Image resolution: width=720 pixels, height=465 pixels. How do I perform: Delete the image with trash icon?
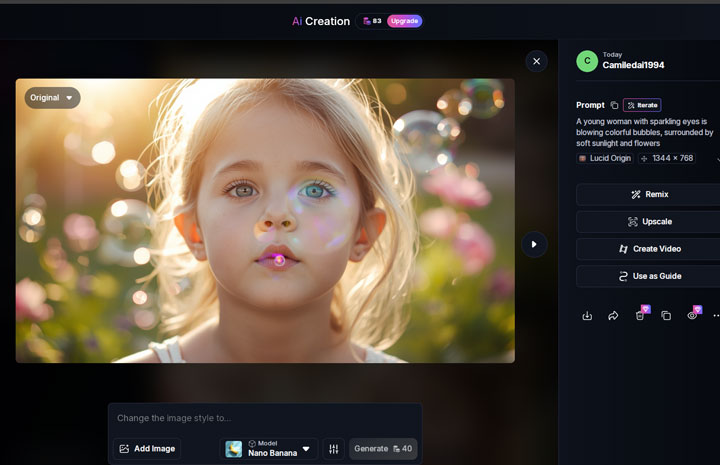pyautogui.click(x=640, y=316)
